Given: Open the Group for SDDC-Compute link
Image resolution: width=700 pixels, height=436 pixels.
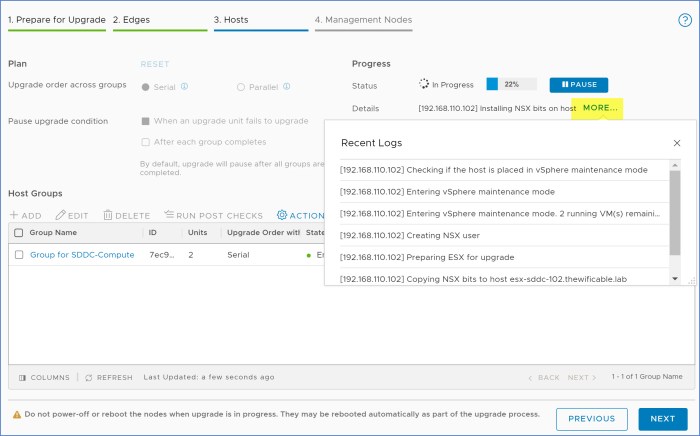Looking at the screenshot, I should pyautogui.click(x=82, y=255).
